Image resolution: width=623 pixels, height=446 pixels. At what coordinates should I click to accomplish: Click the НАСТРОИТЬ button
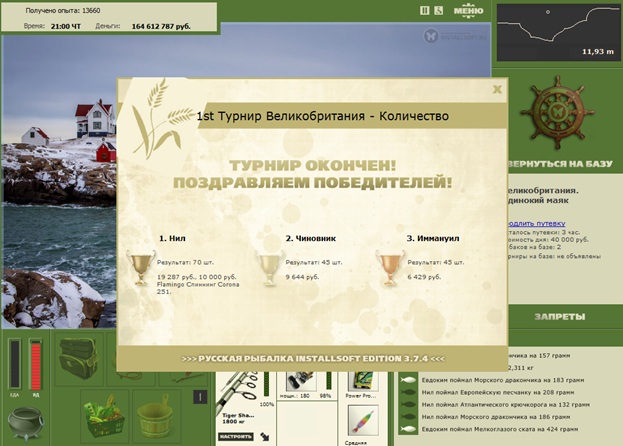click(236, 436)
